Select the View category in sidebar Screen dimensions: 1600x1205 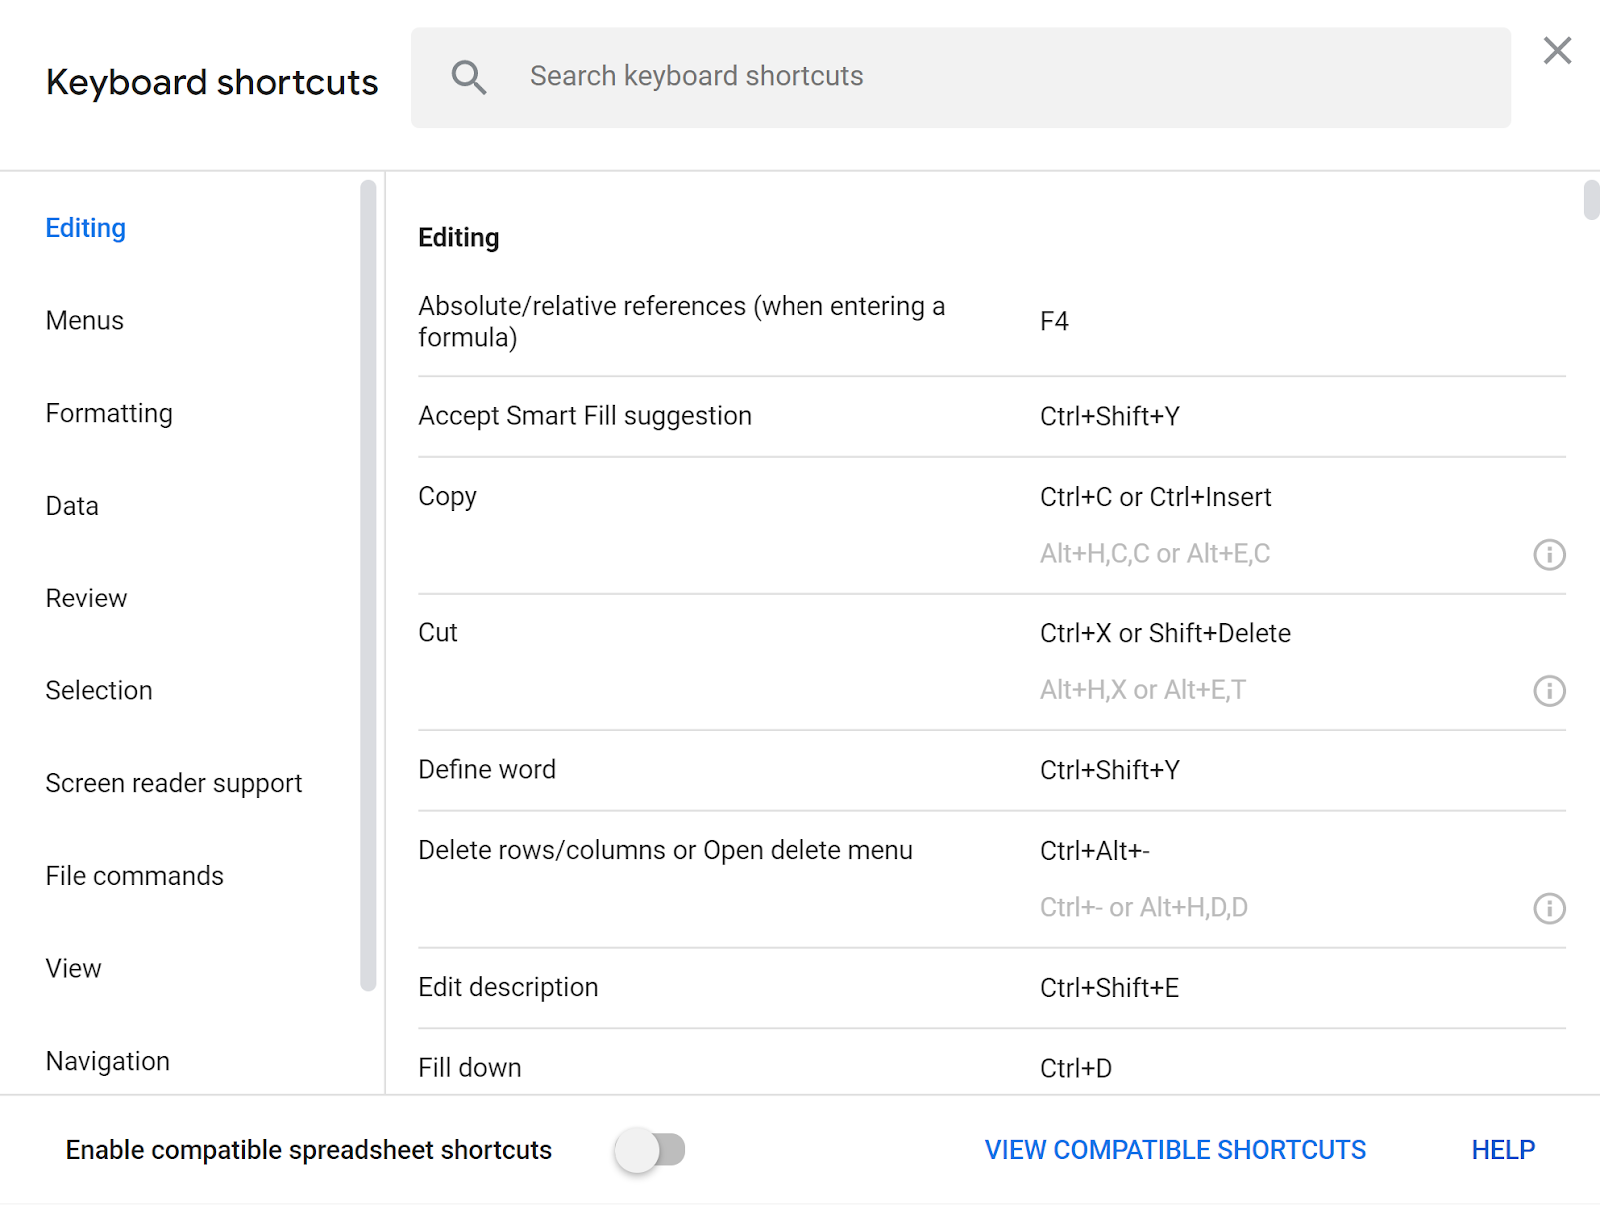[73, 969]
